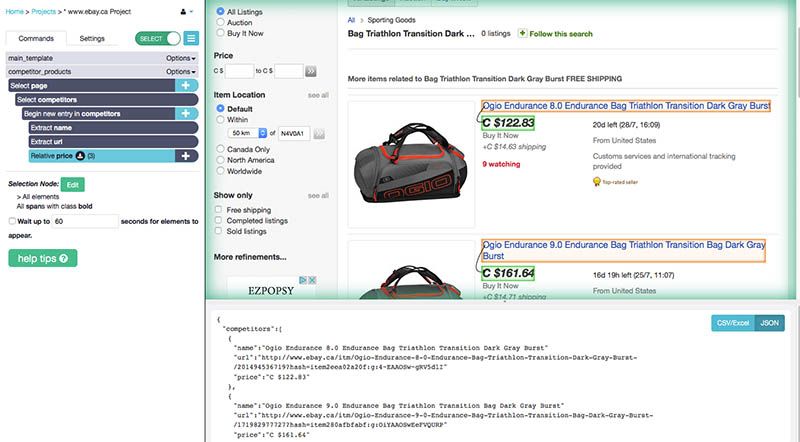The image size is (800, 442).
Task: Enable Free shipping filter
Action: pyautogui.click(x=218, y=210)
